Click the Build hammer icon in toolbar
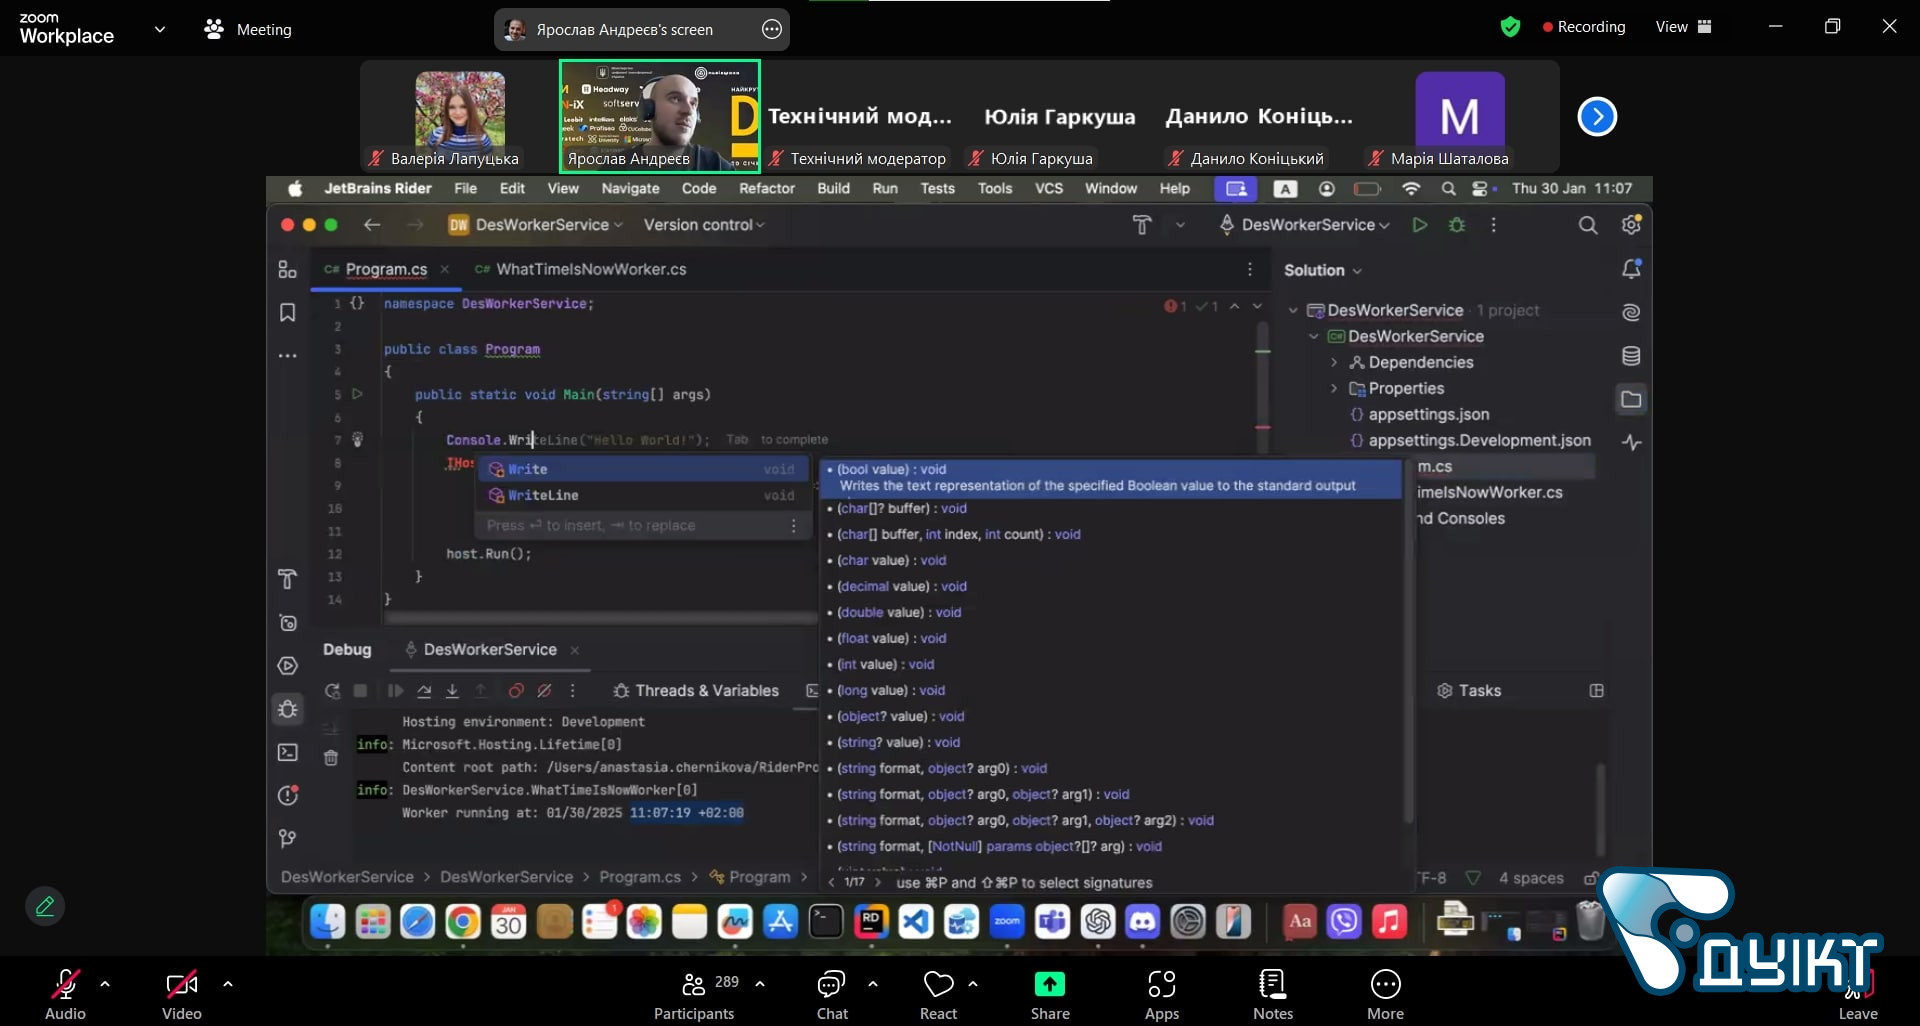1920x1026 pixels. (1142, 225)
